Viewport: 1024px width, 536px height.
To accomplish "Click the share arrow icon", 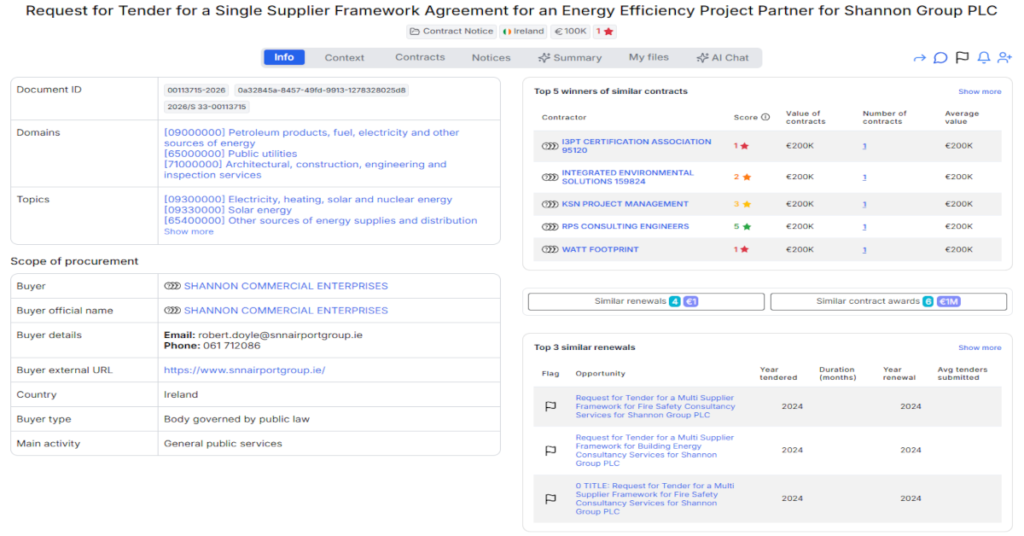I will (x=920, y=58).
